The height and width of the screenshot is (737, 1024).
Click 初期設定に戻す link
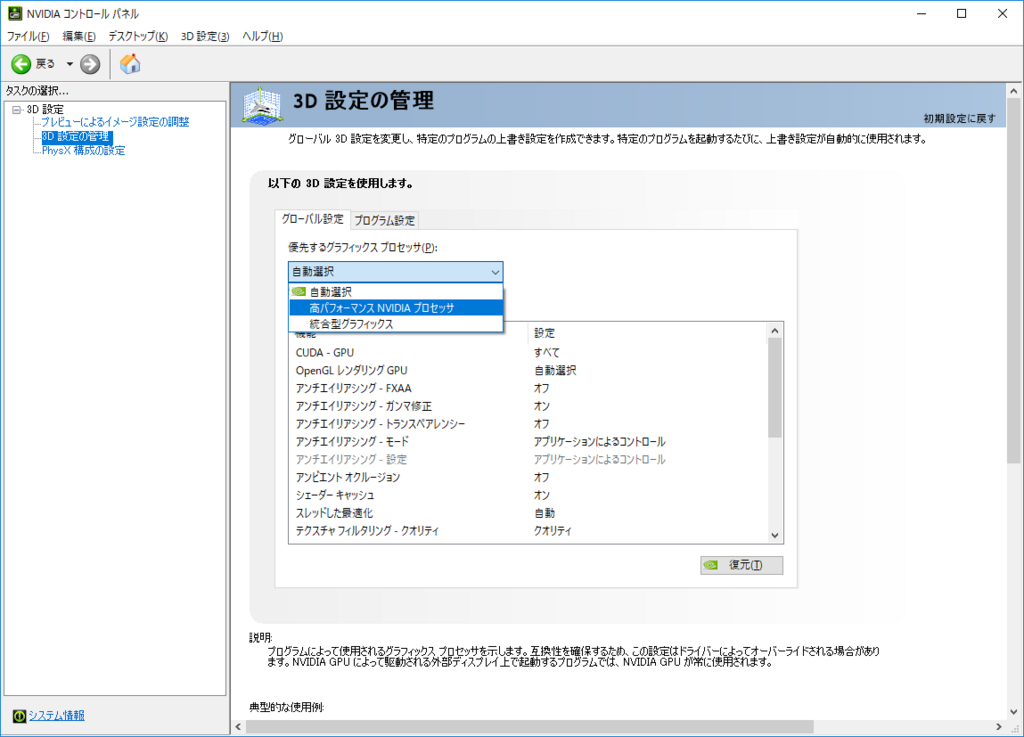coord(959,118)
